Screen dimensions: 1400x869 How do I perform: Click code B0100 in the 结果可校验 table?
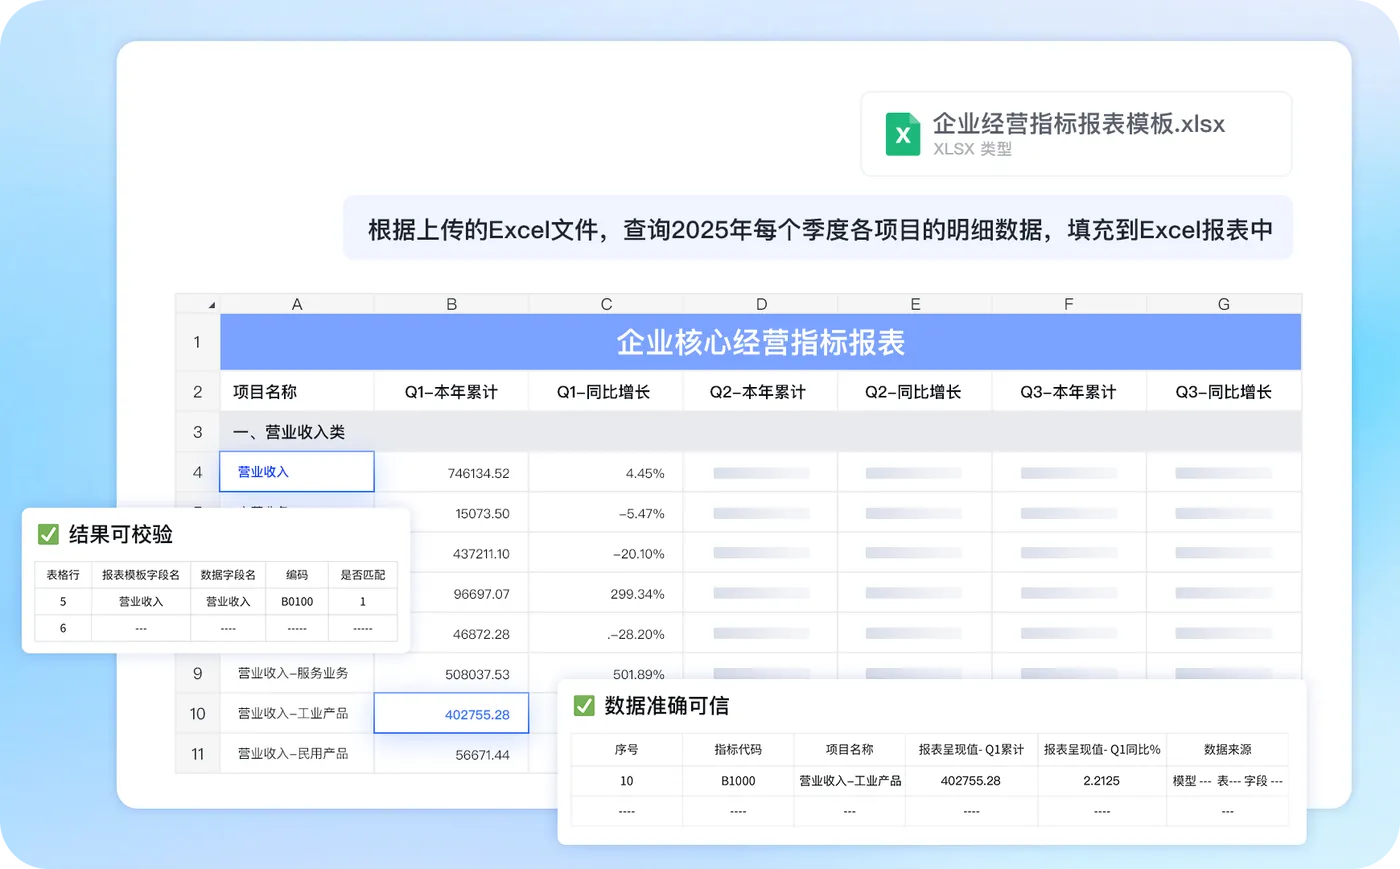pos(297,601)
